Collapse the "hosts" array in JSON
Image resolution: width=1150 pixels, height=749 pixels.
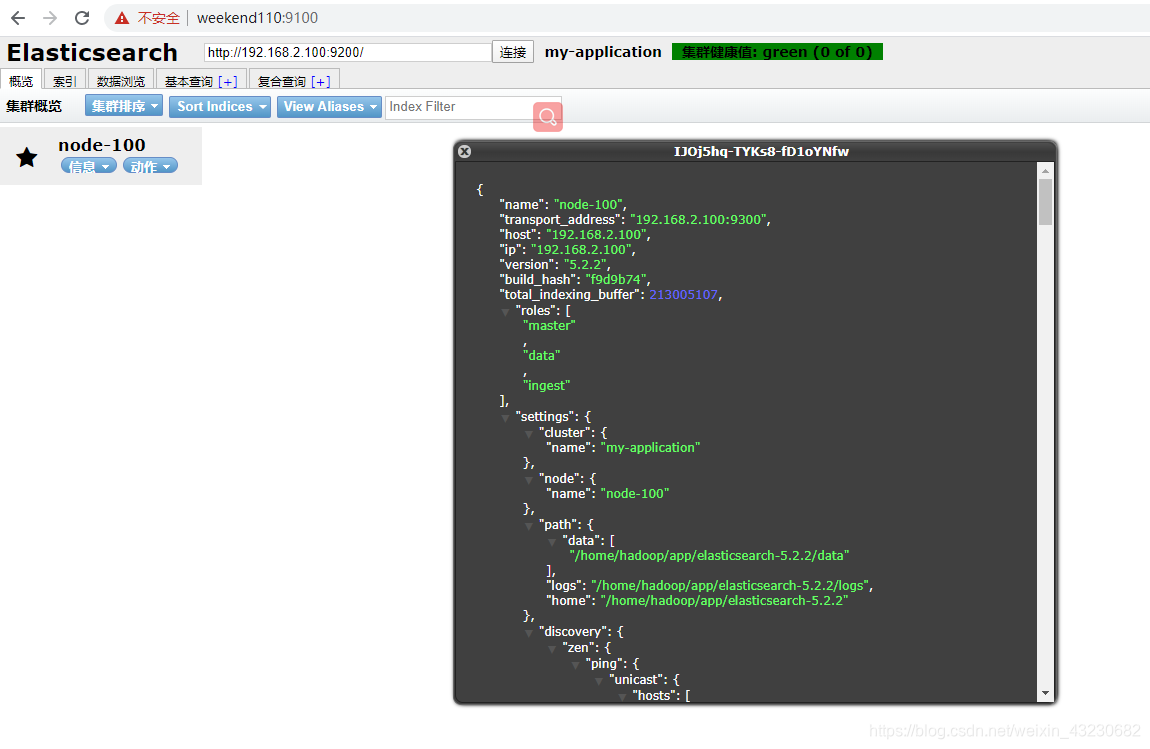point(623,696)
